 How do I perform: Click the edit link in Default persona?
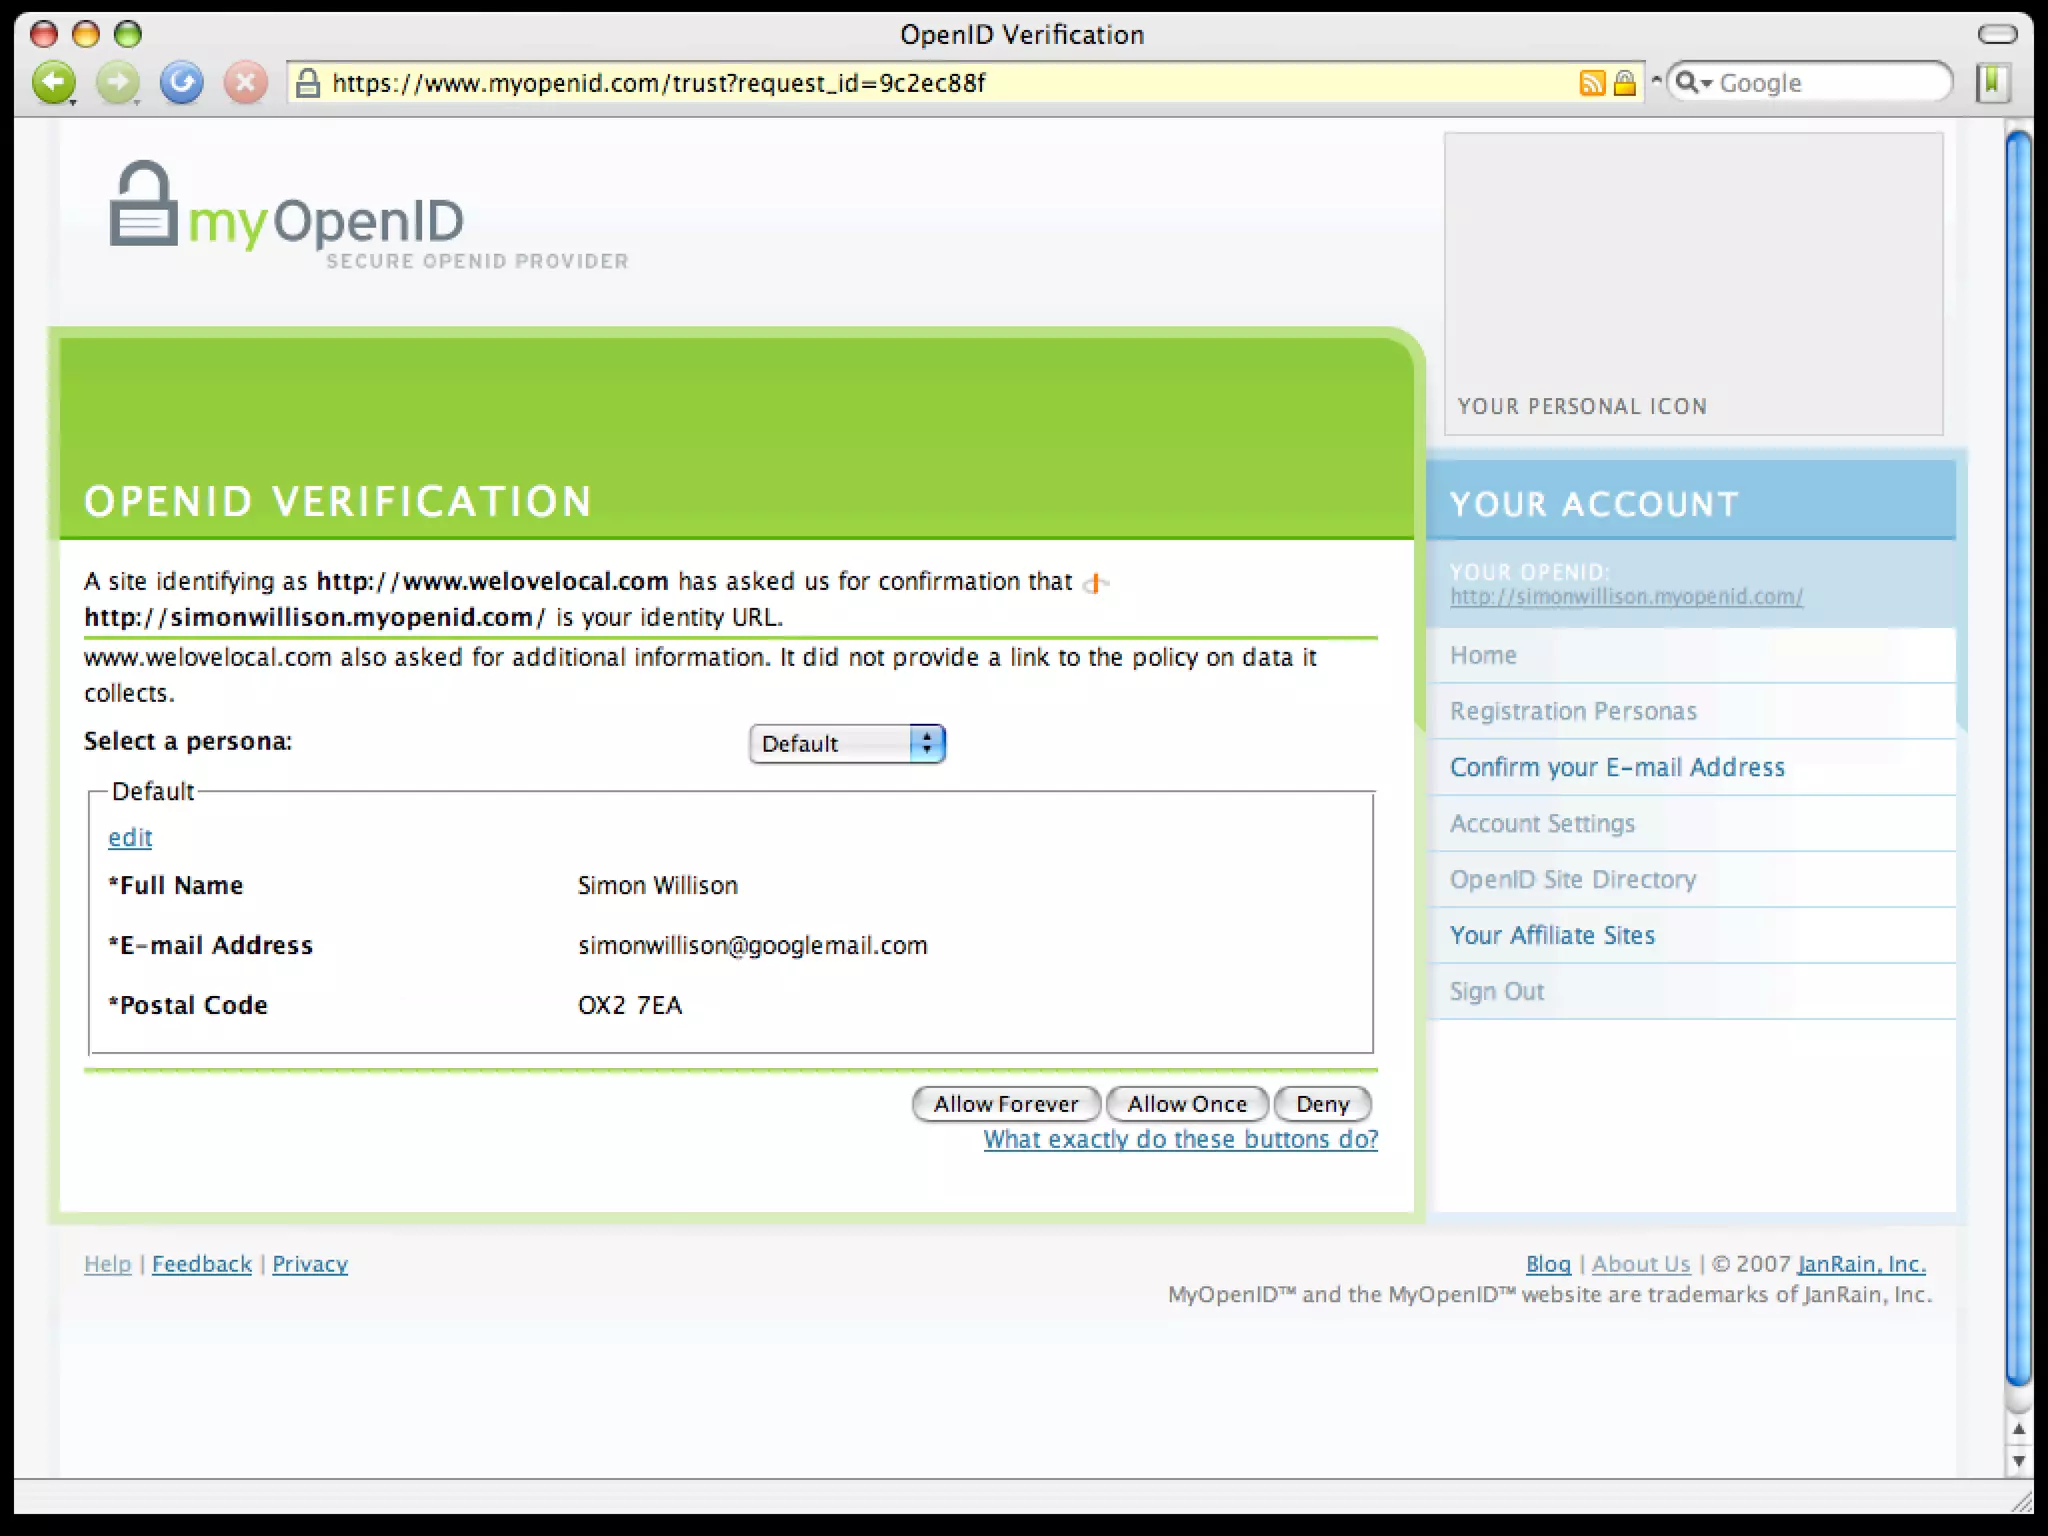click(130, 837)
